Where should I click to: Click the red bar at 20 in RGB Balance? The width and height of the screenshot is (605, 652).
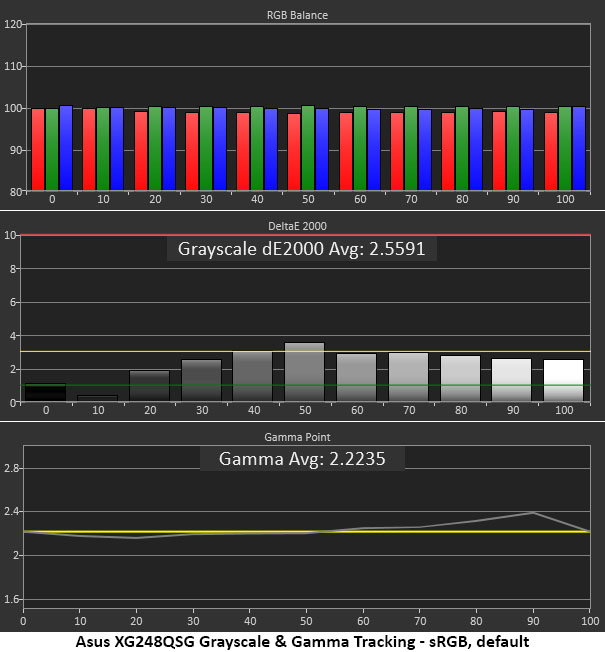click(x=141, y=151)
